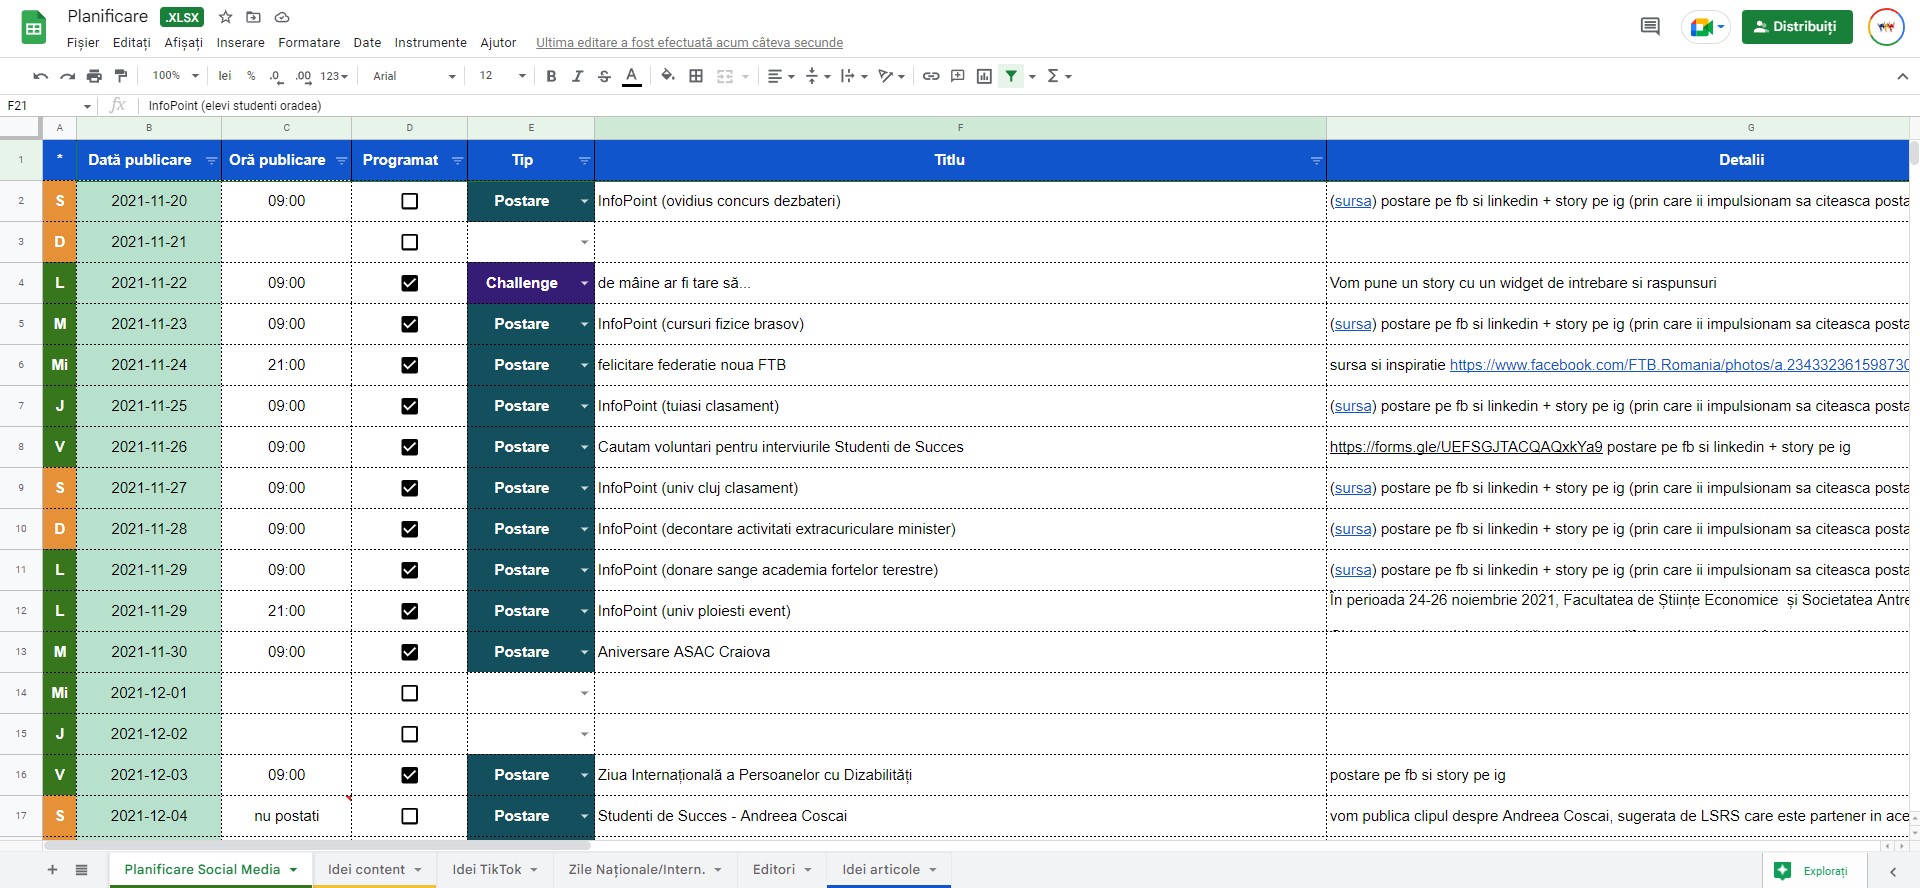
Task: Insert a chart from the toolbar
Action: [984, 76]
